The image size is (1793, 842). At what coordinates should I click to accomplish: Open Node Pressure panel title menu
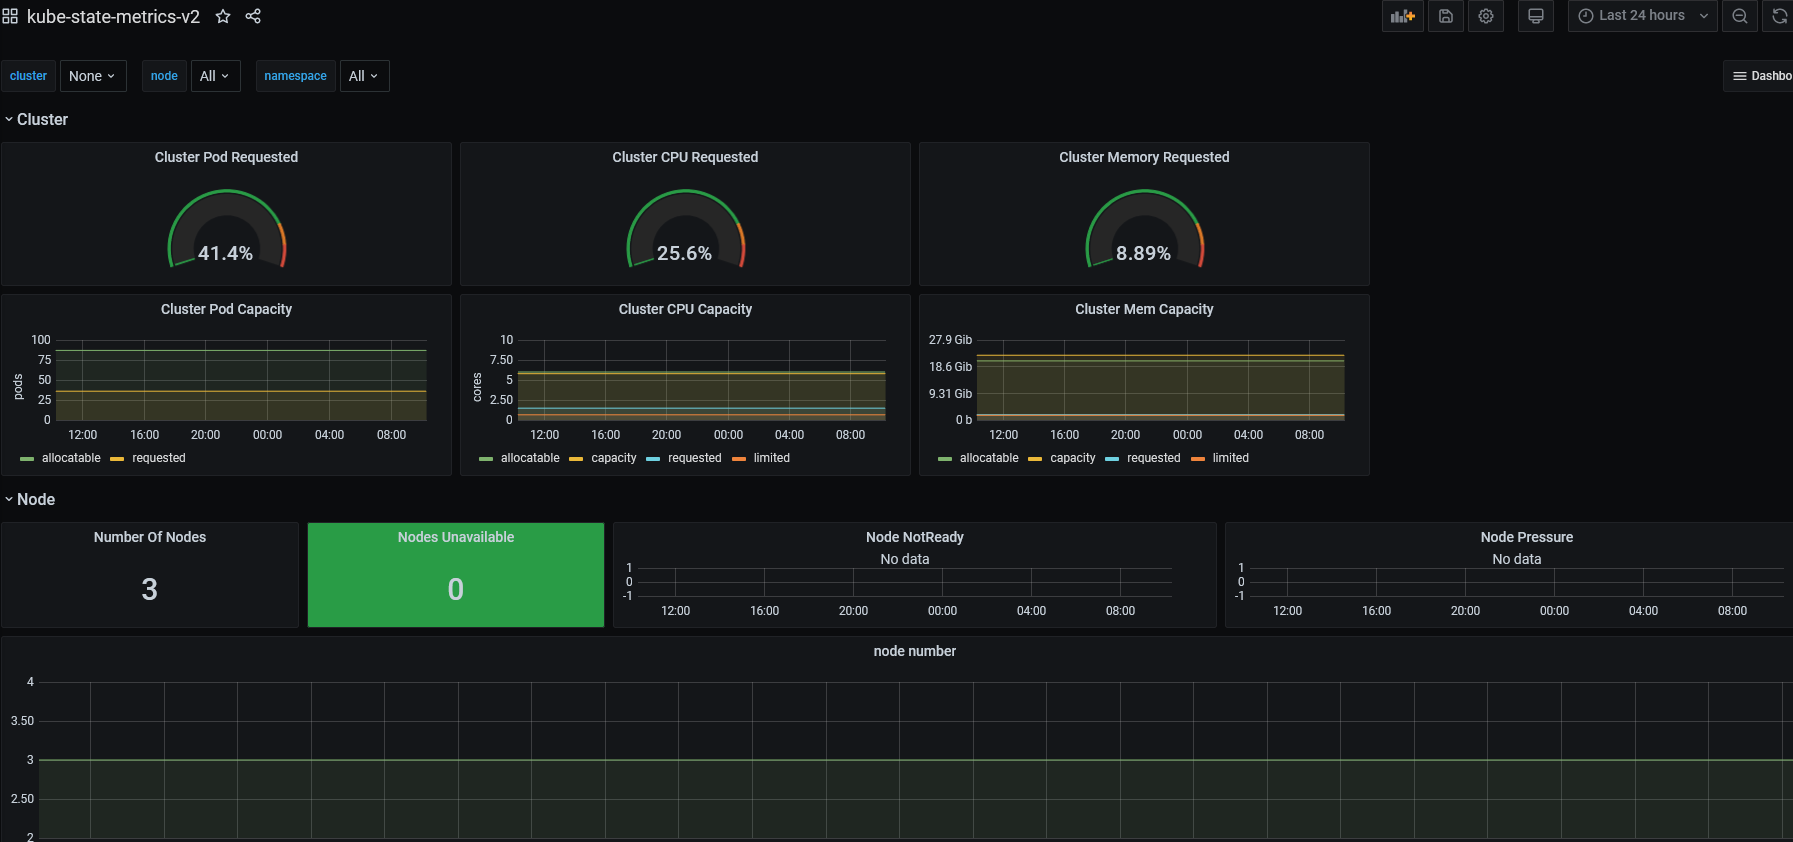(x=1527, y=537)
